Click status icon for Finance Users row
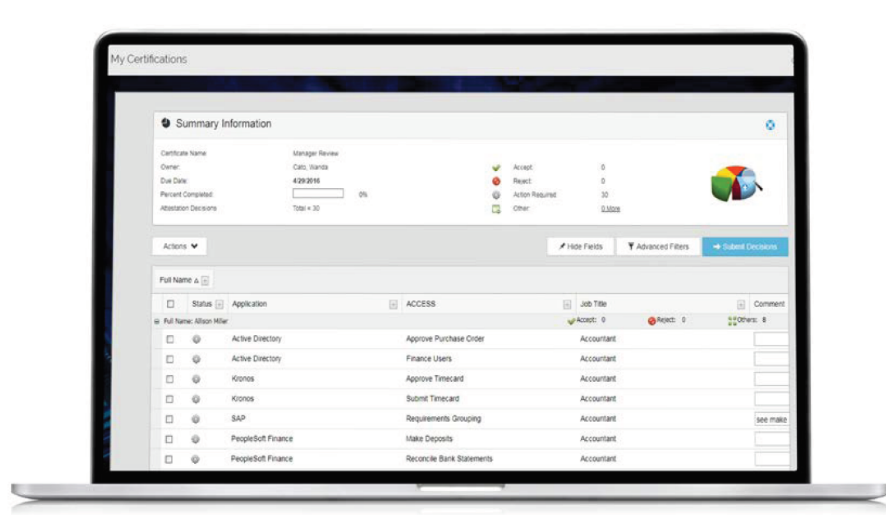The height and width of the screenshot is (527, 886). 196,359
